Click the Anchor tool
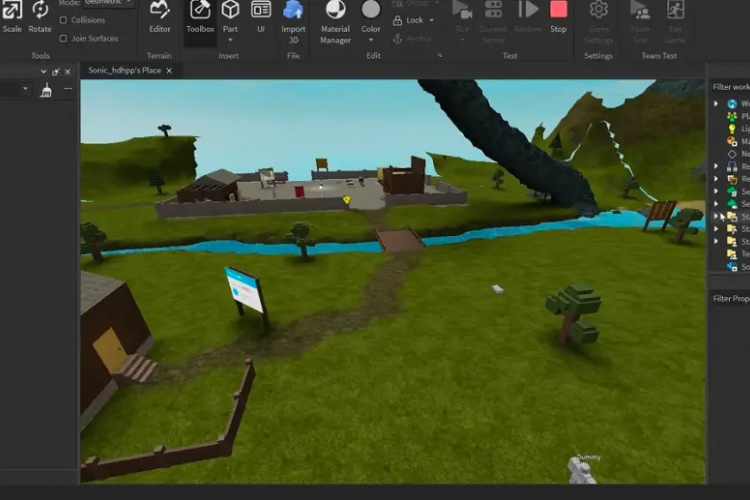The width and height of the screenshot is (750, 500). point(412,39)
